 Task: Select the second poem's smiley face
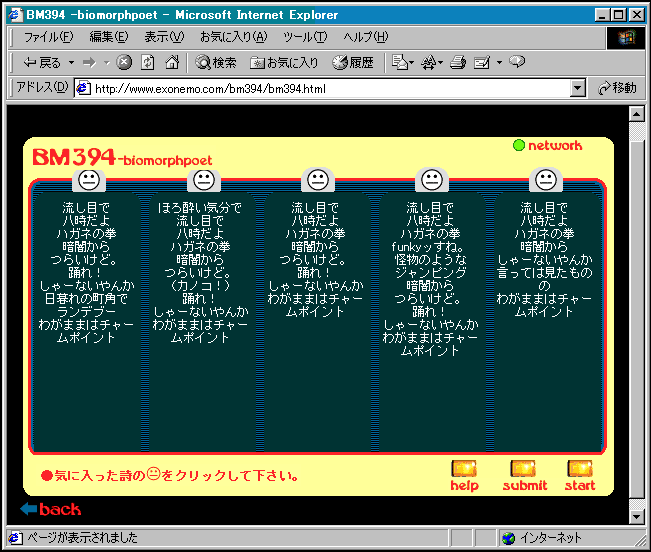(x=203, y=180)
